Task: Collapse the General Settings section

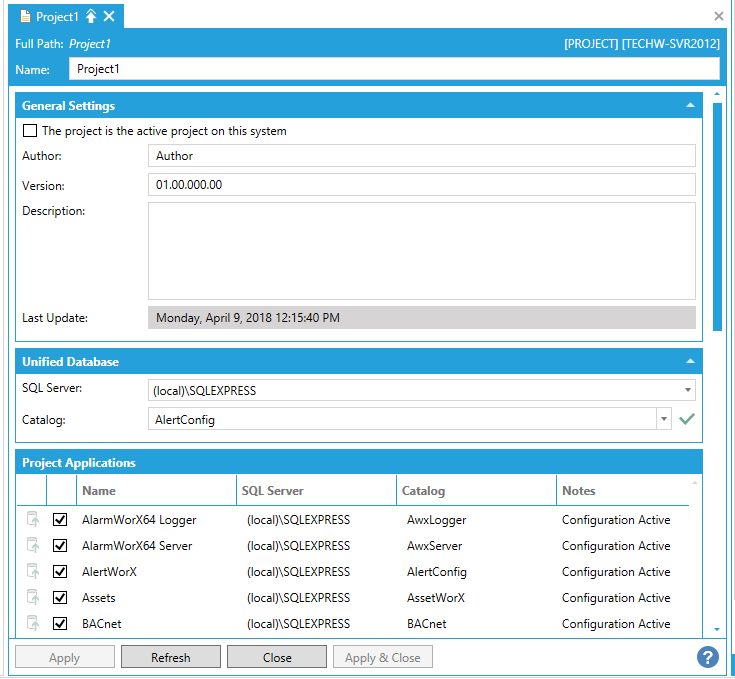Action: [x=690, y=106]
